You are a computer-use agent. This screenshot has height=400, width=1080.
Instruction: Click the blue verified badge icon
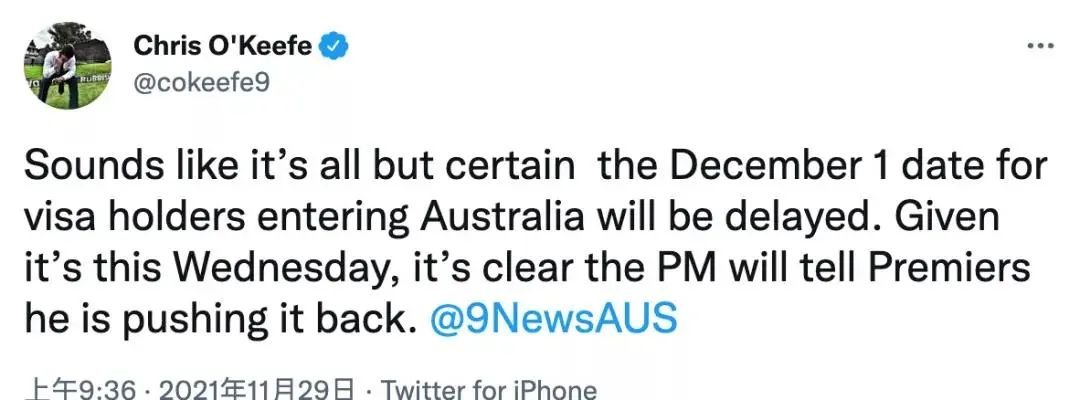pos(335,47)
